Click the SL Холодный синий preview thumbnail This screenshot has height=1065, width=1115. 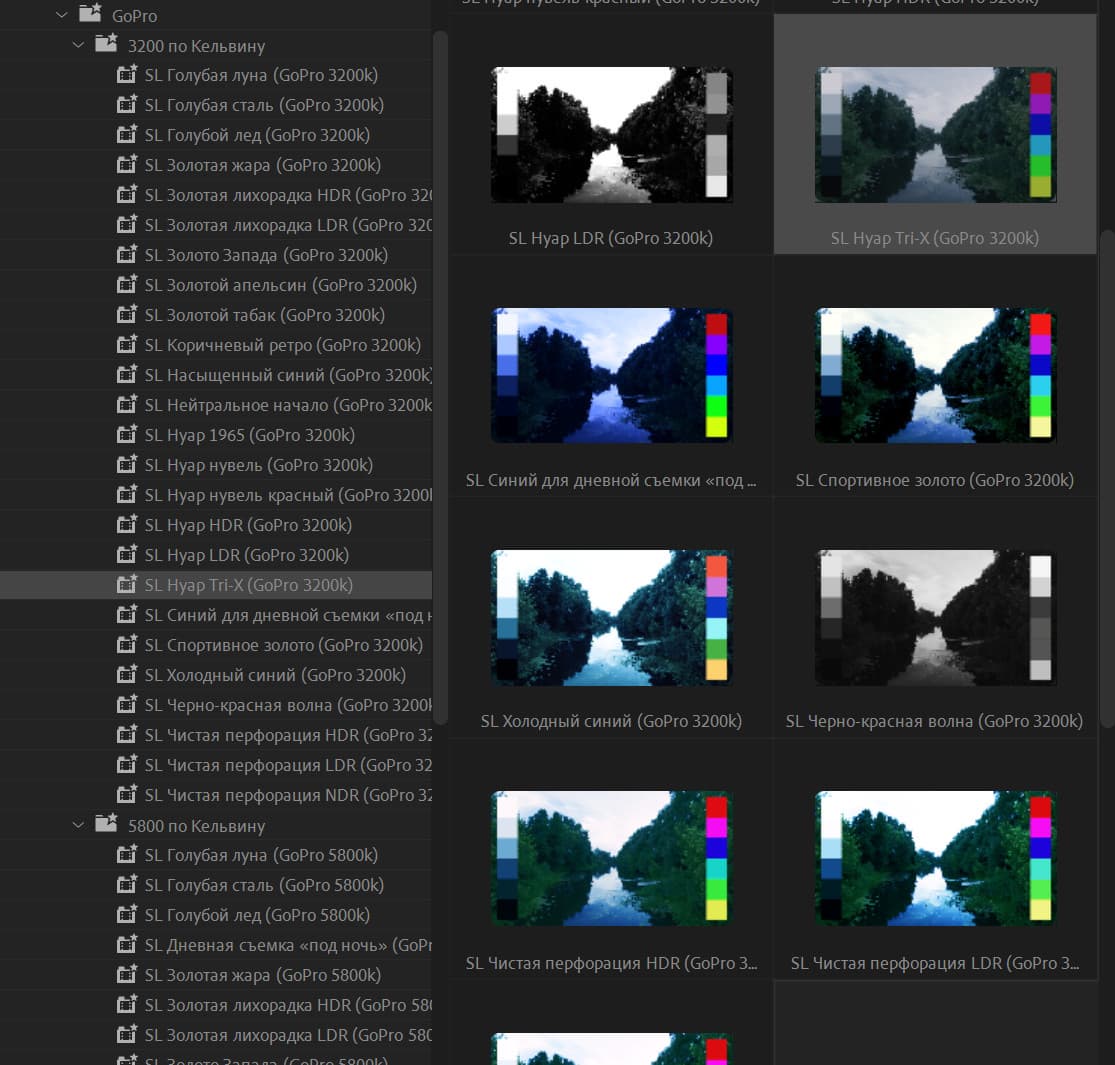coord(612,617)
